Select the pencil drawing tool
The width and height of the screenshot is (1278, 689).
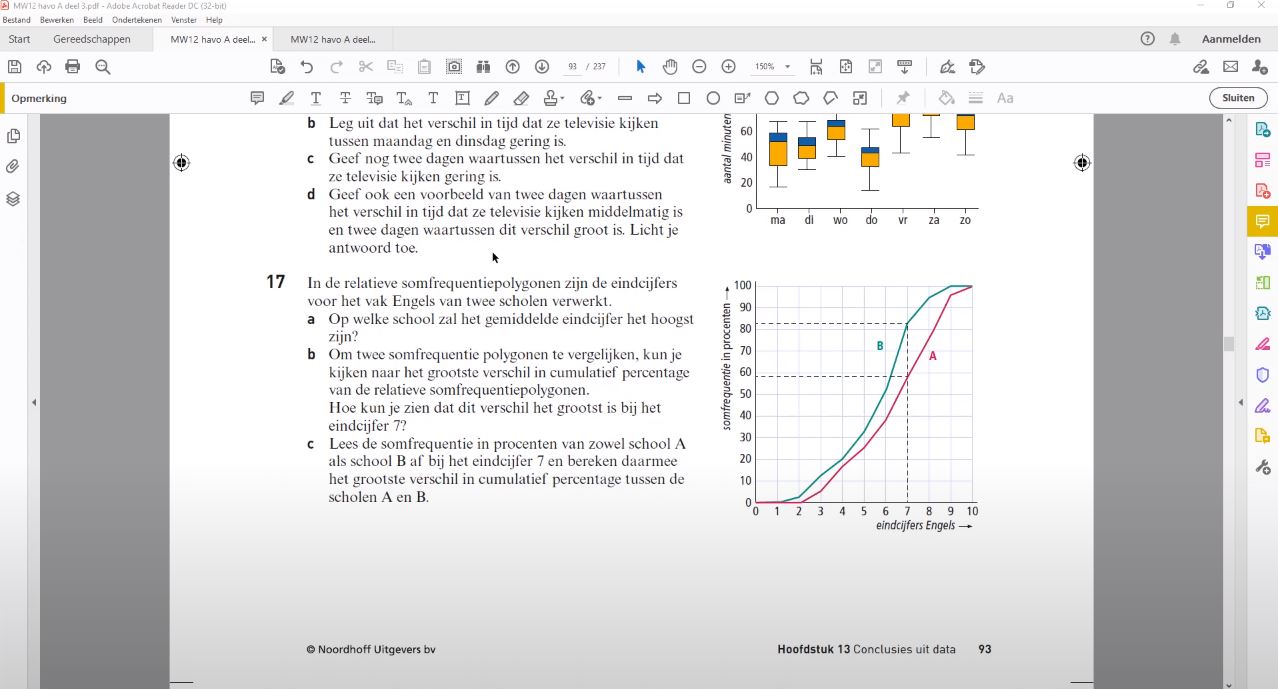[491, 98]
